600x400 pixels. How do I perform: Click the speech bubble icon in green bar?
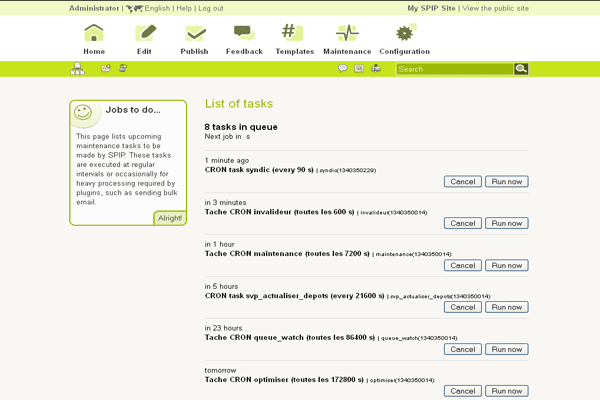point(343,69)
